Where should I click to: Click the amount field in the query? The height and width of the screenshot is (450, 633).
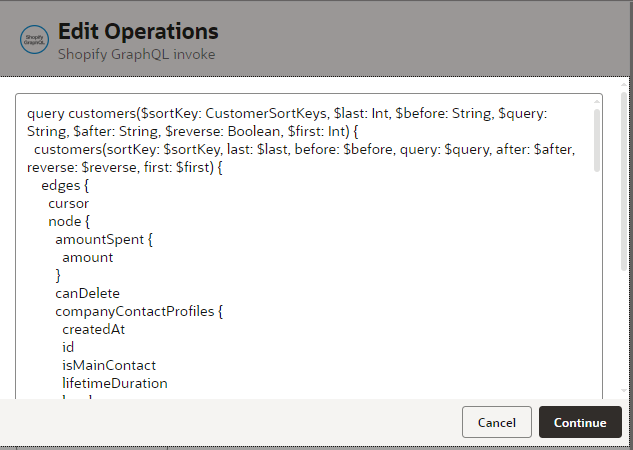(87, 257)
